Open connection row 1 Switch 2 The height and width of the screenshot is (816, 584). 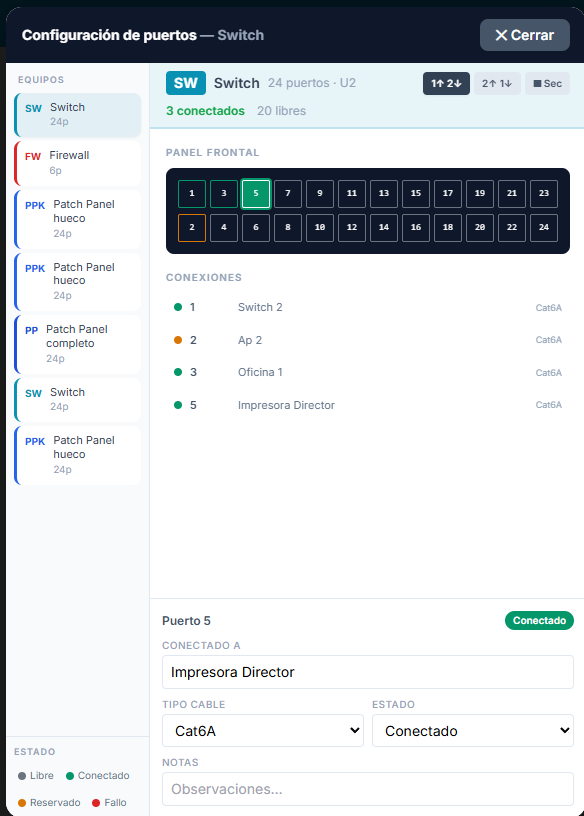[x=367, y=307]
